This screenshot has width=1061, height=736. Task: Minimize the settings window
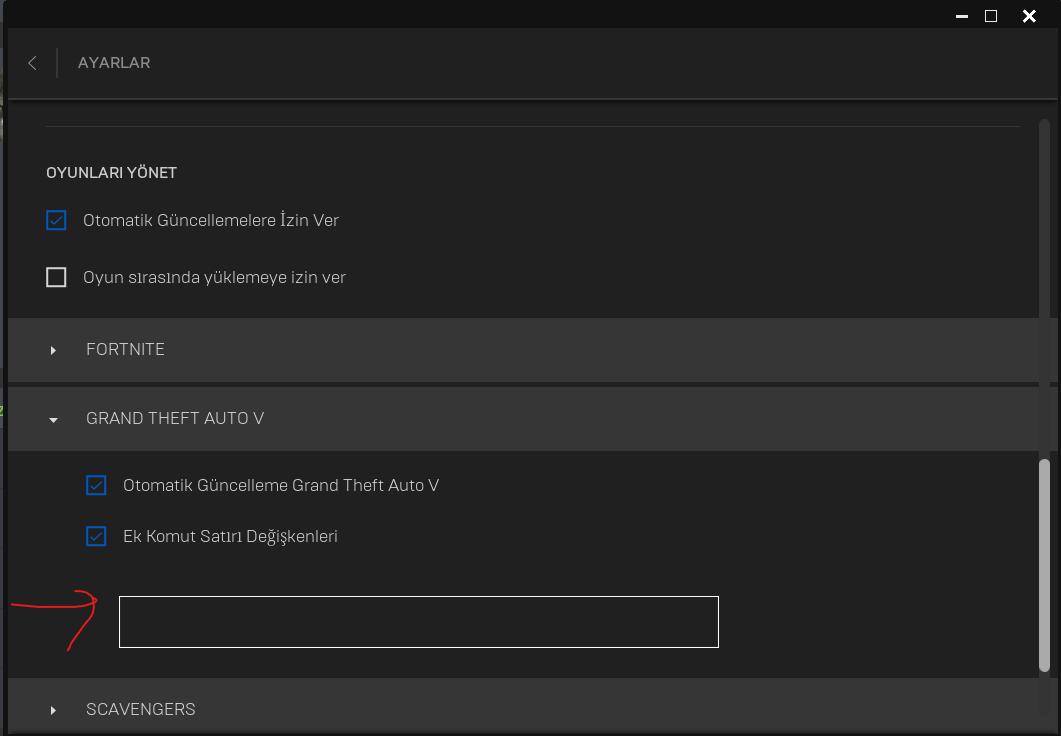[961, 16]
